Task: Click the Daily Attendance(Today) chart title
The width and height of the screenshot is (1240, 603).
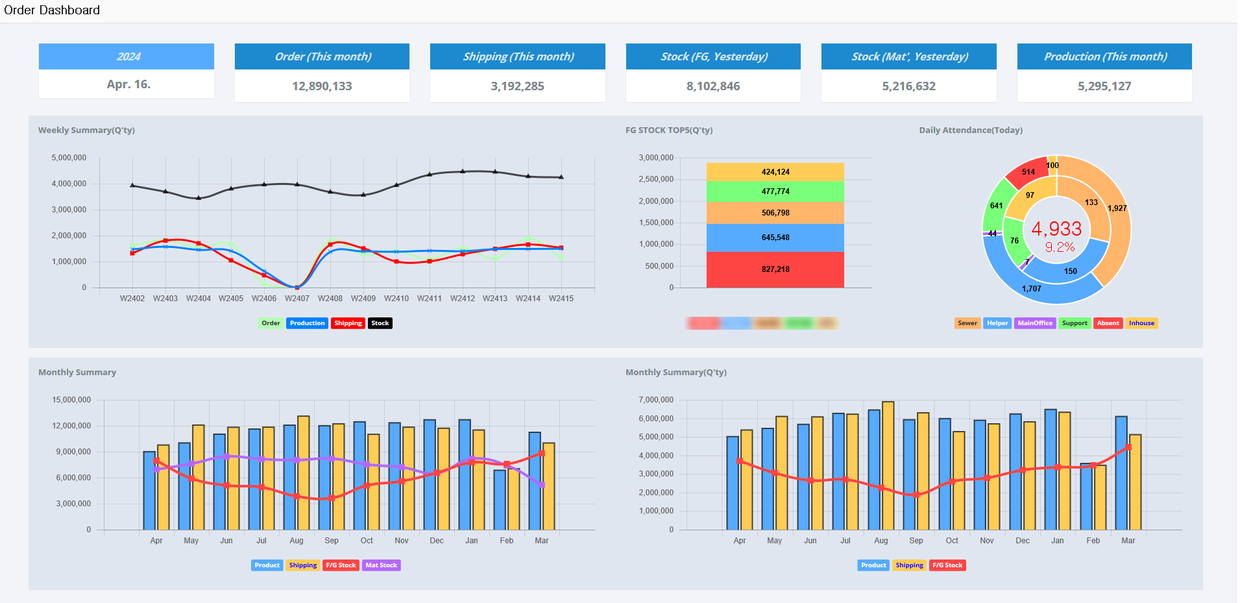Action: pyautogui.click(x=971, y=130)
